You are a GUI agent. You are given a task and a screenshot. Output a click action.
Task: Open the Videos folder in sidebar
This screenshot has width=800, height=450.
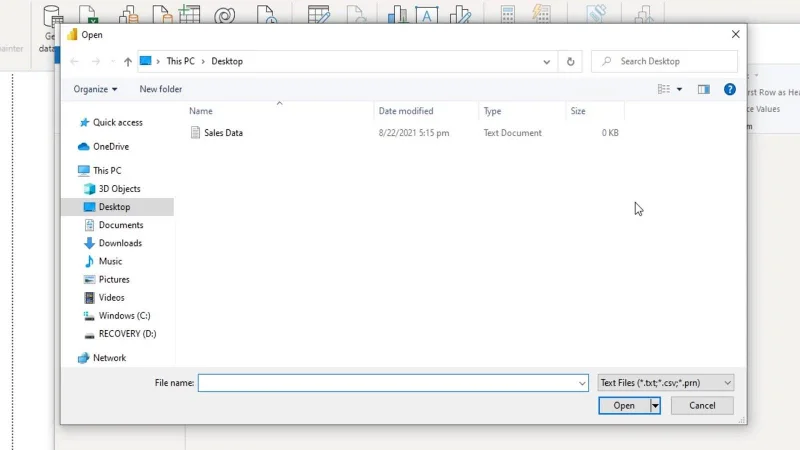pos(111,297)
